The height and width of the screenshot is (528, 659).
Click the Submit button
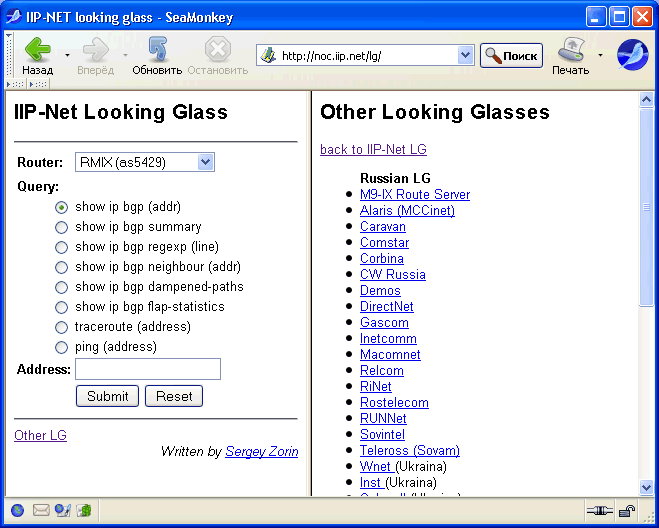point(108,396)
